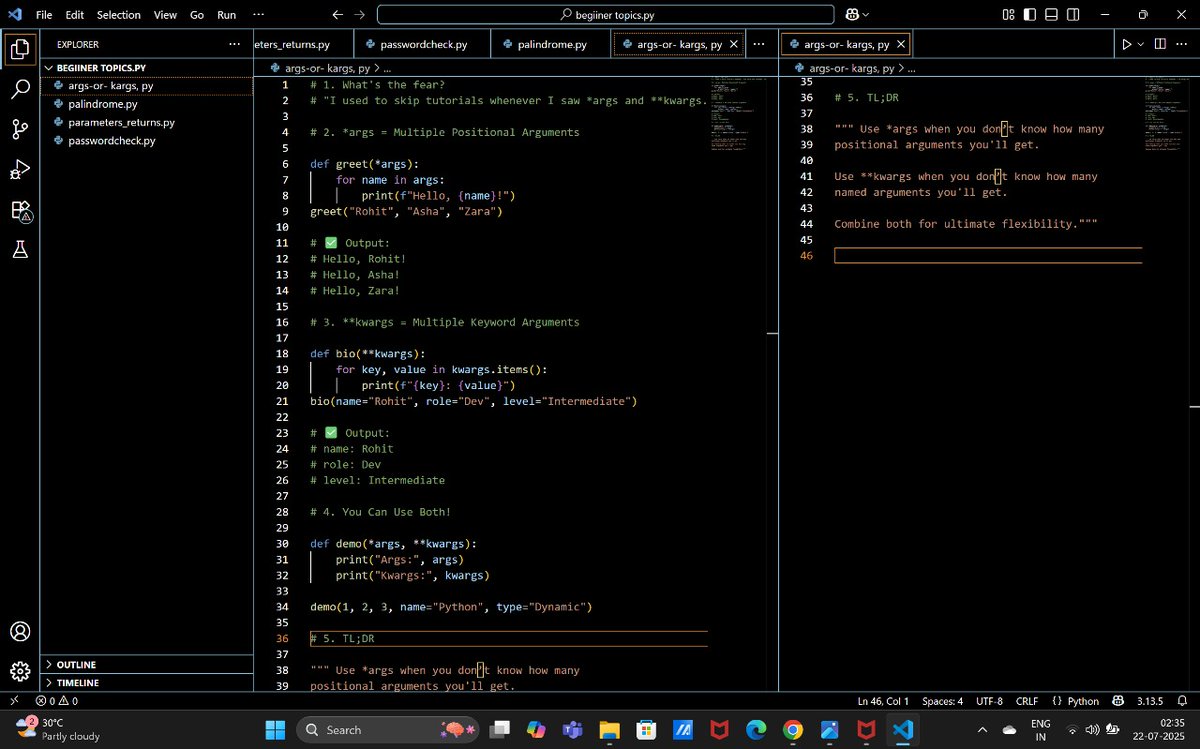Click args-or- kargs breadcrumb in left editor
Screen dimensions: 1200x749
pyautogui.click(x=327, y=68)
